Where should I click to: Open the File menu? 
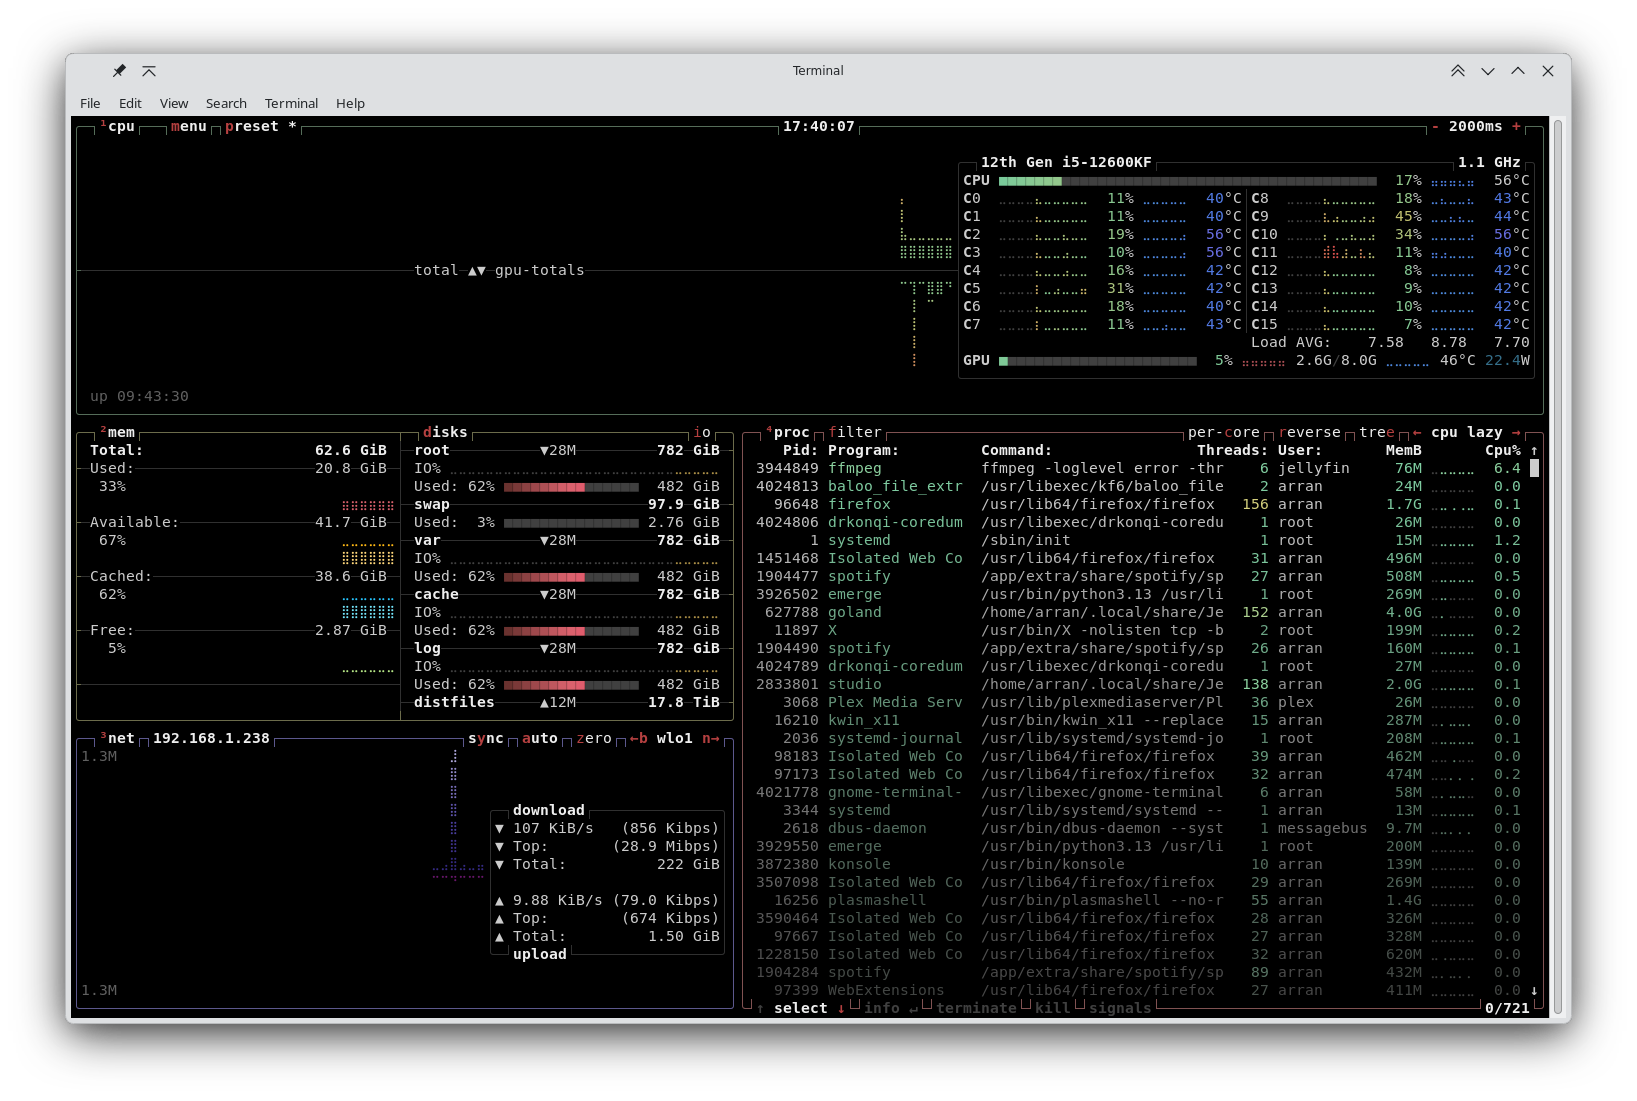[x=90, y=103]
